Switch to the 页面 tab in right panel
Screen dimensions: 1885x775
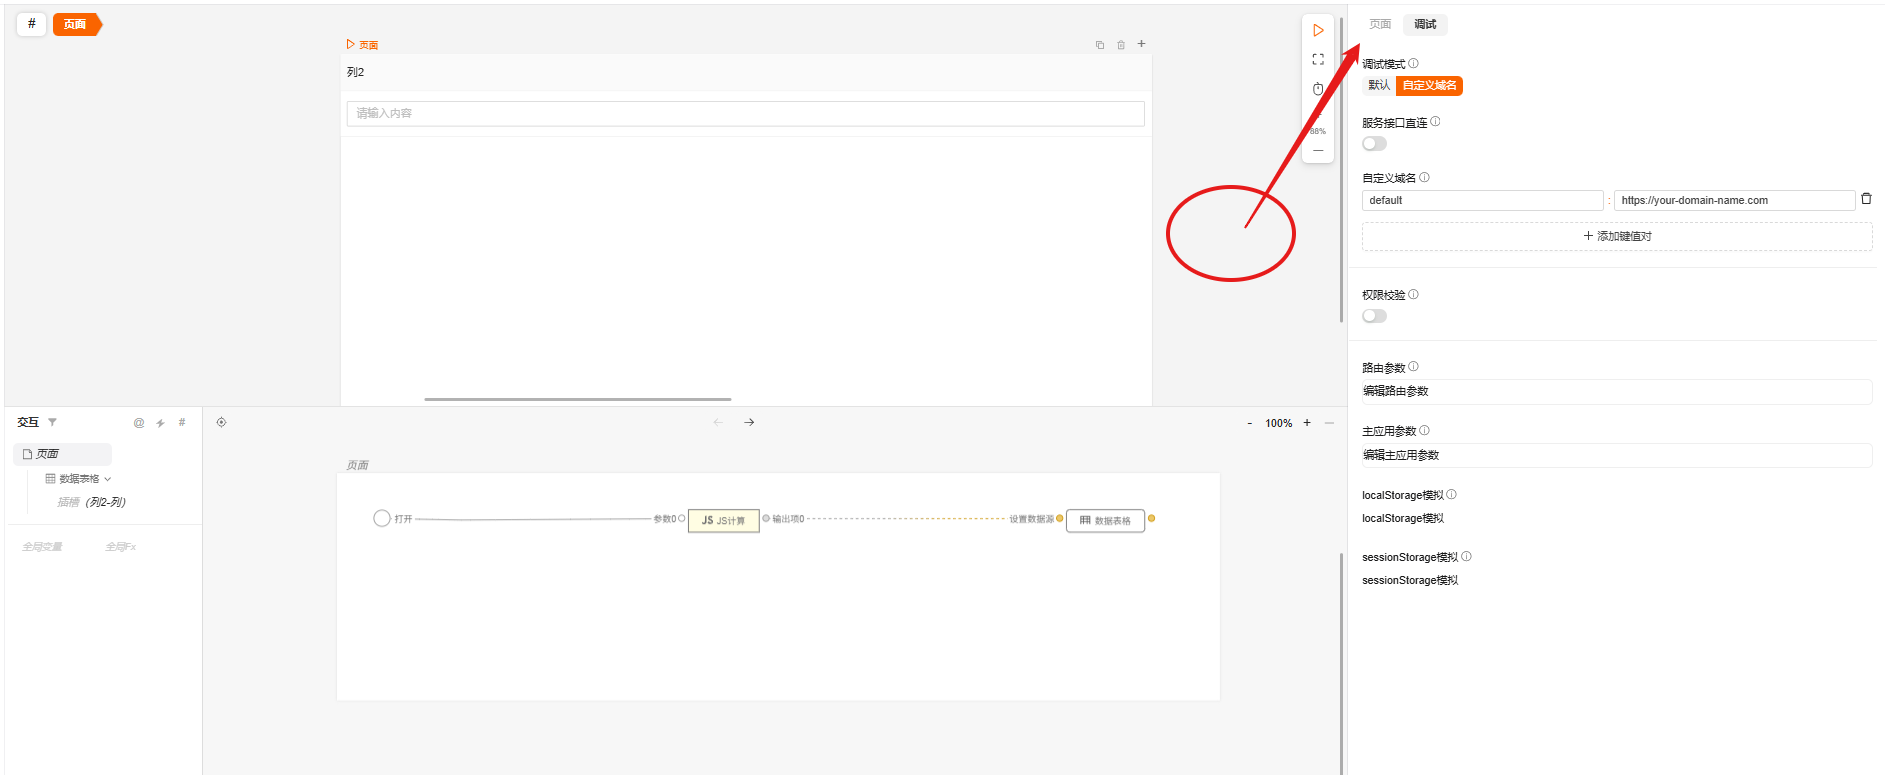1380,24
